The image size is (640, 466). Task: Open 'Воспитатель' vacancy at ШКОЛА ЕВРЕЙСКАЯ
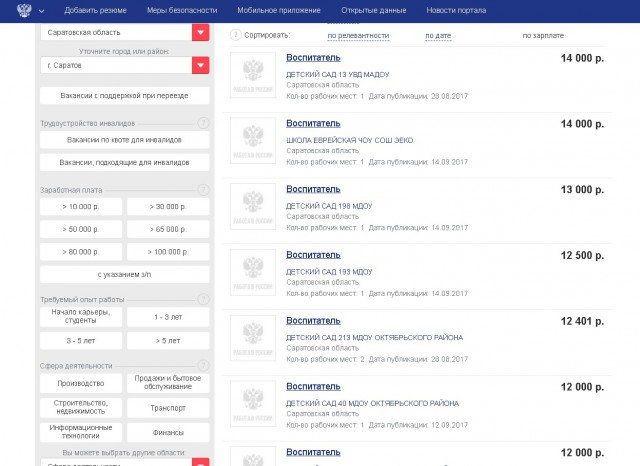pos(313,124)
